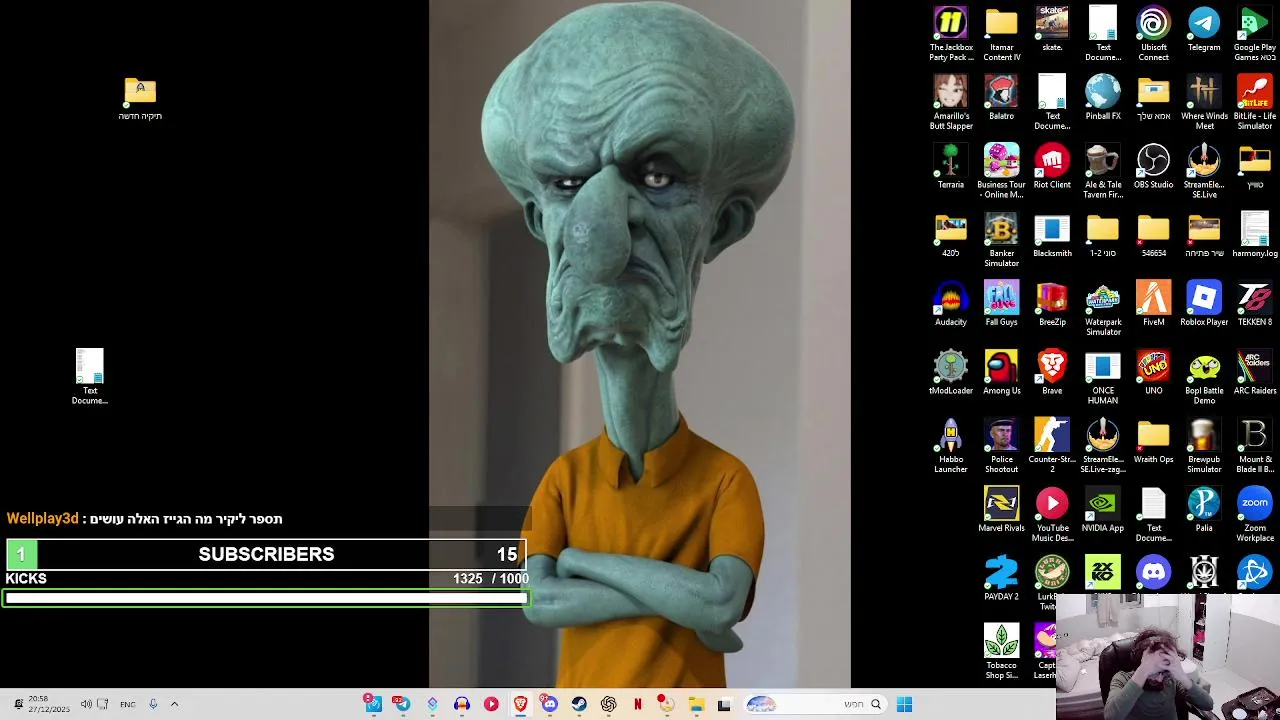1280x720 pixels.
Task: Open the Riot Client shortcut
Action: [1052, 167]
